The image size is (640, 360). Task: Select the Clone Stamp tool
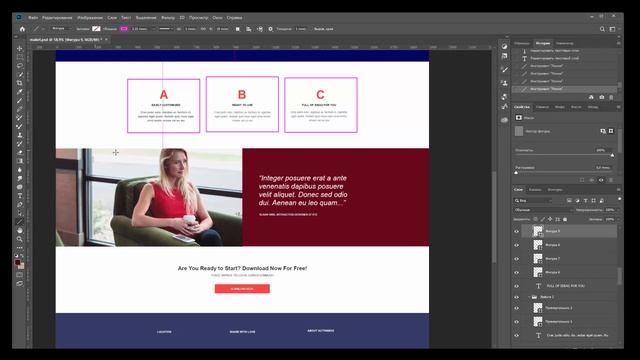[x=20, y=135]
